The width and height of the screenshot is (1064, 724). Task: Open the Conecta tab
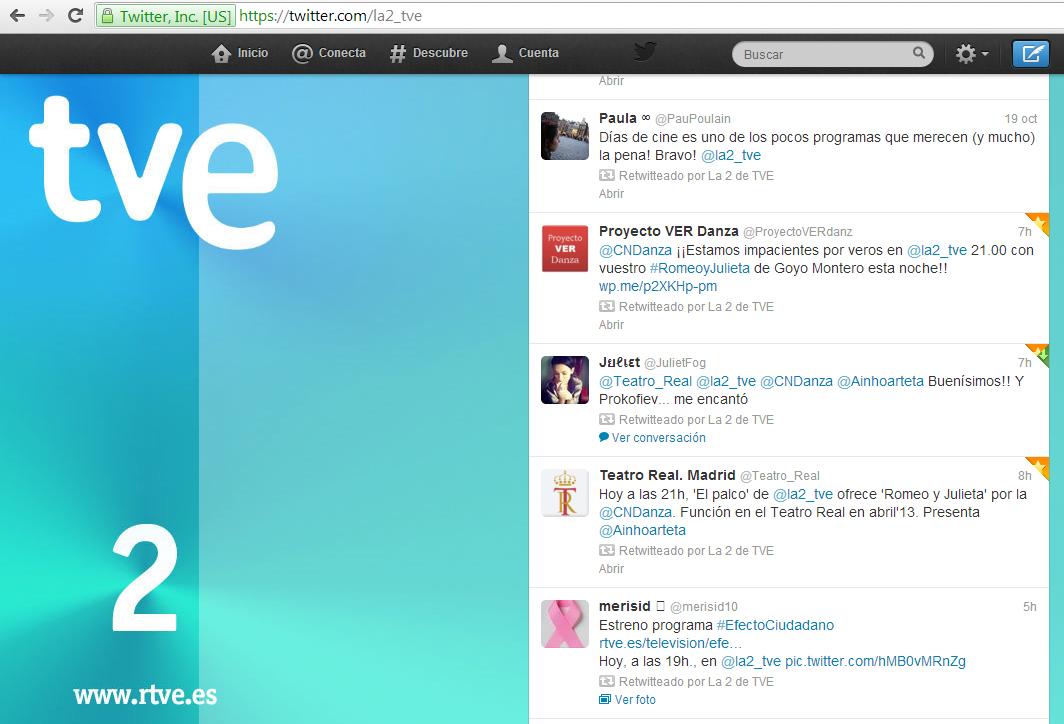pyautogui.click(x=329, y=53)
